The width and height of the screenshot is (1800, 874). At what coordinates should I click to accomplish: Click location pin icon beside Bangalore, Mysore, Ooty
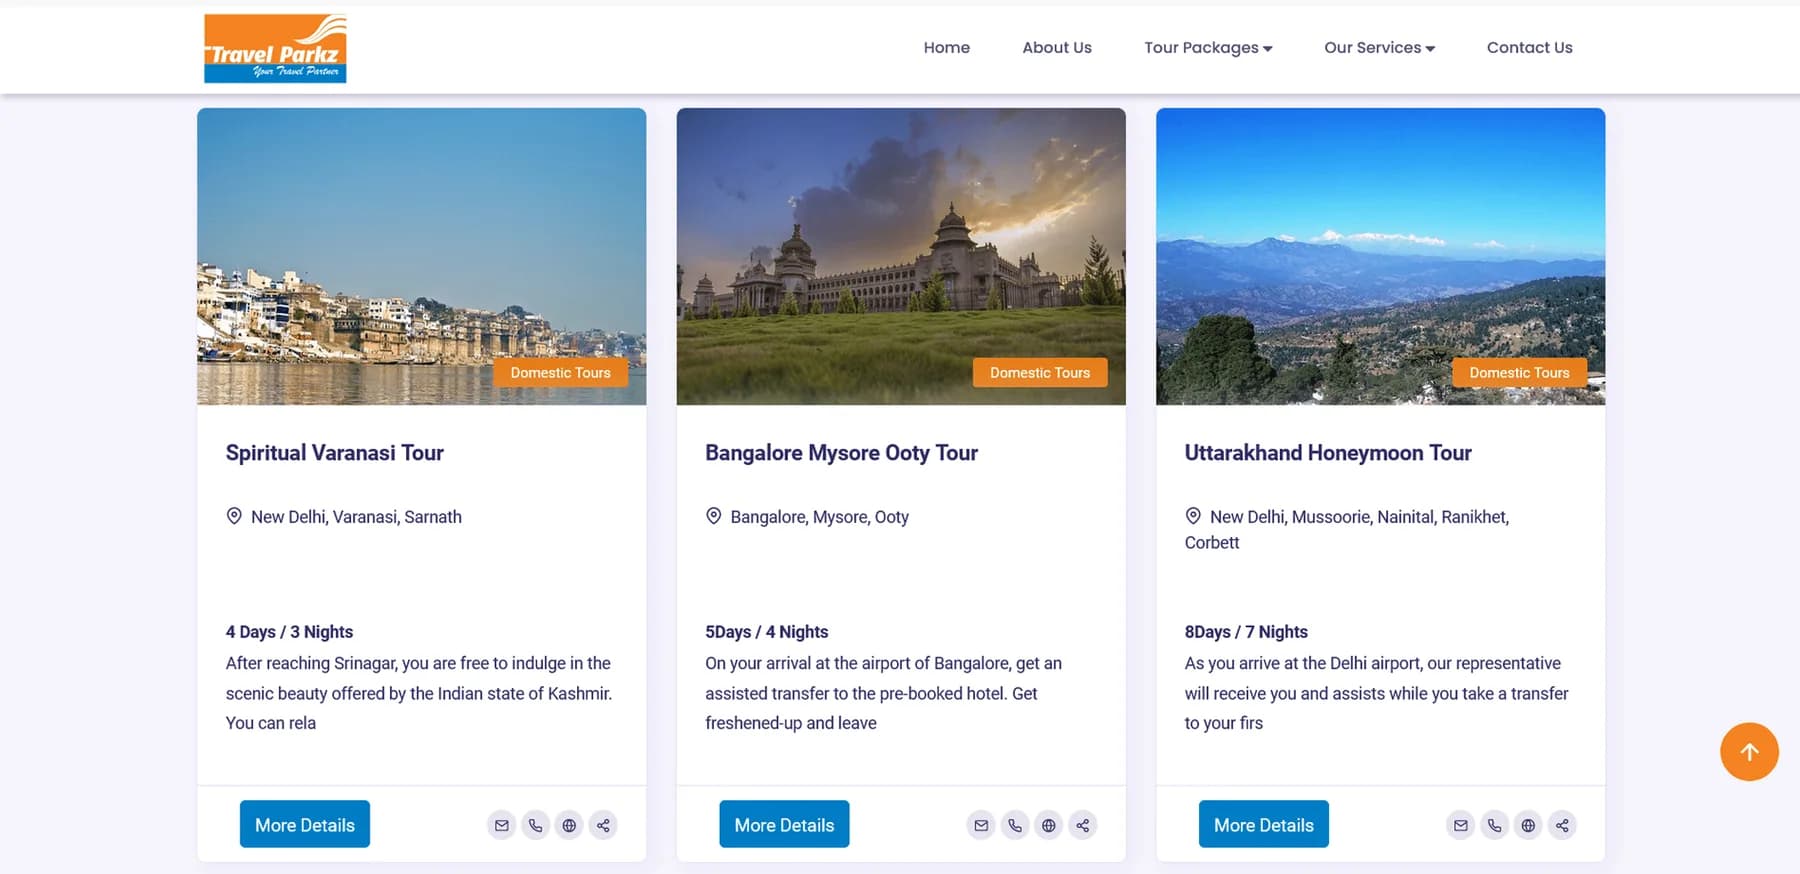(x=714, y=516)
